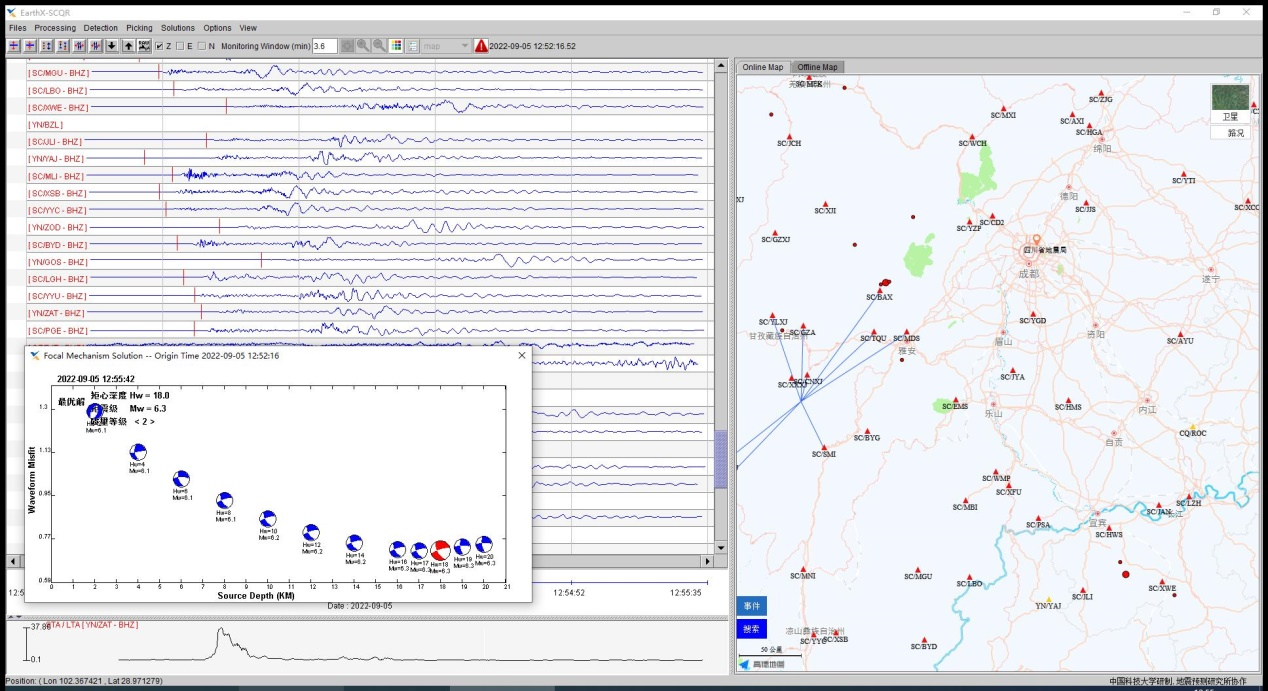
Task: Click the Position Lon/Lat status bar text
Action: (x=84, y=681)
